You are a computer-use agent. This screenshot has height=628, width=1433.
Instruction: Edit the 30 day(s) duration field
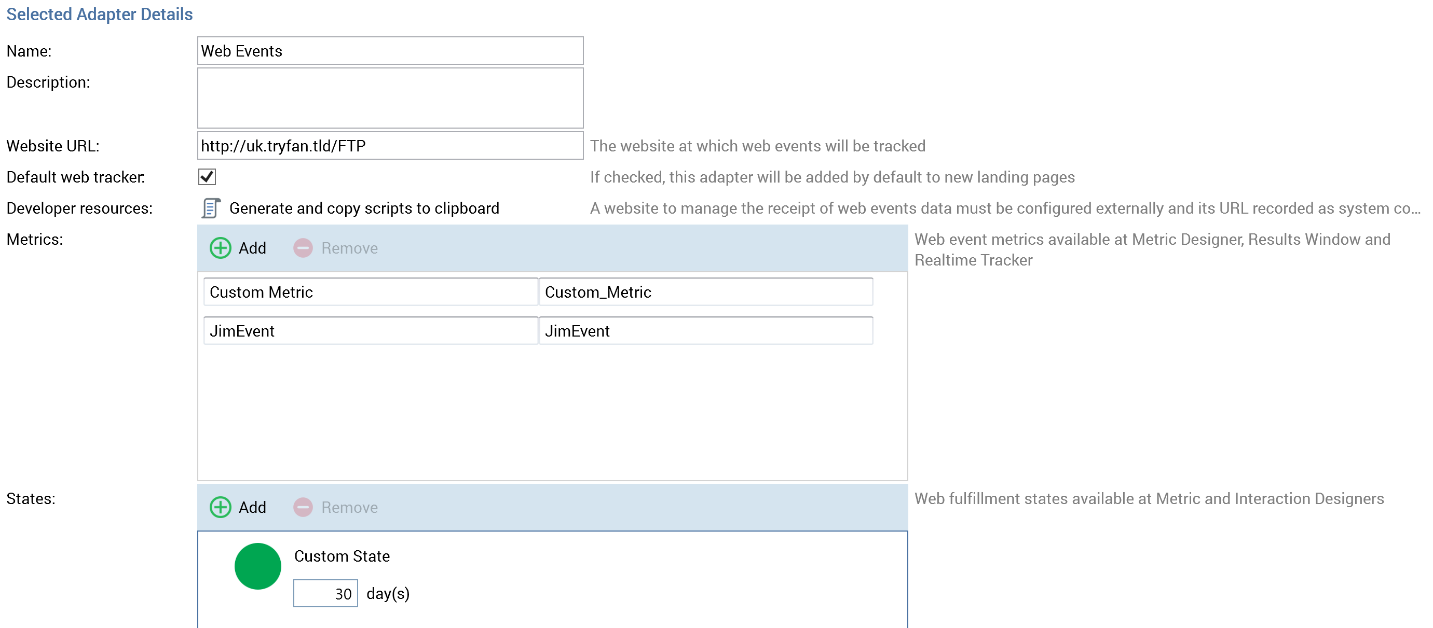click(x=325, y=594)
